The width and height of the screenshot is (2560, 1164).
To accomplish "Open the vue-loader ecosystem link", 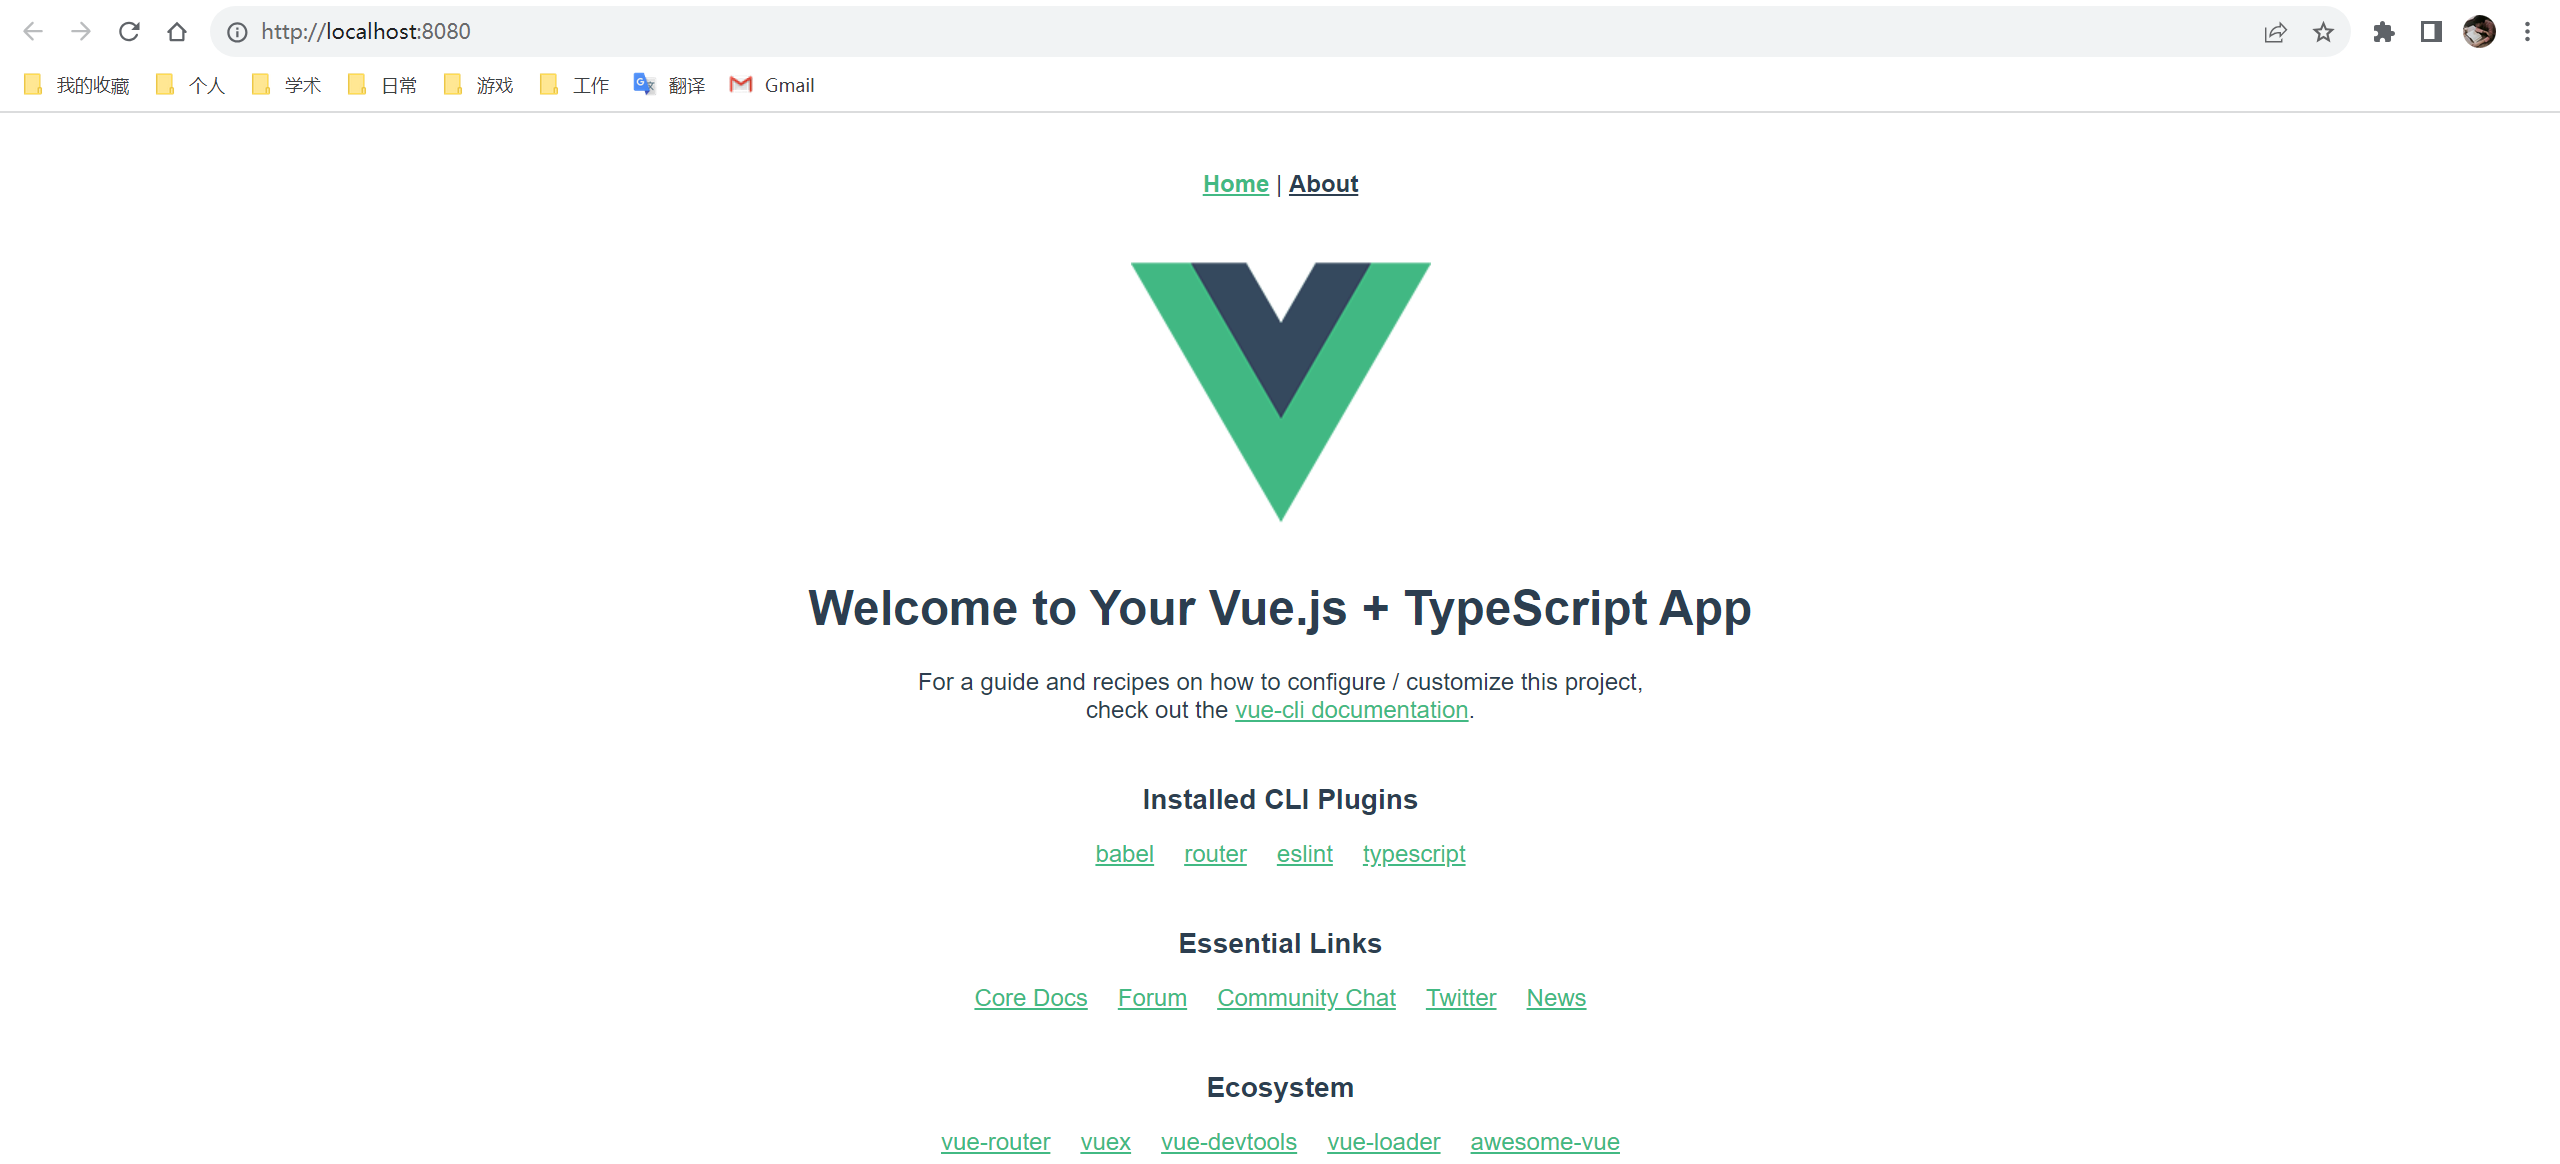I will tap(1383, 1142).
